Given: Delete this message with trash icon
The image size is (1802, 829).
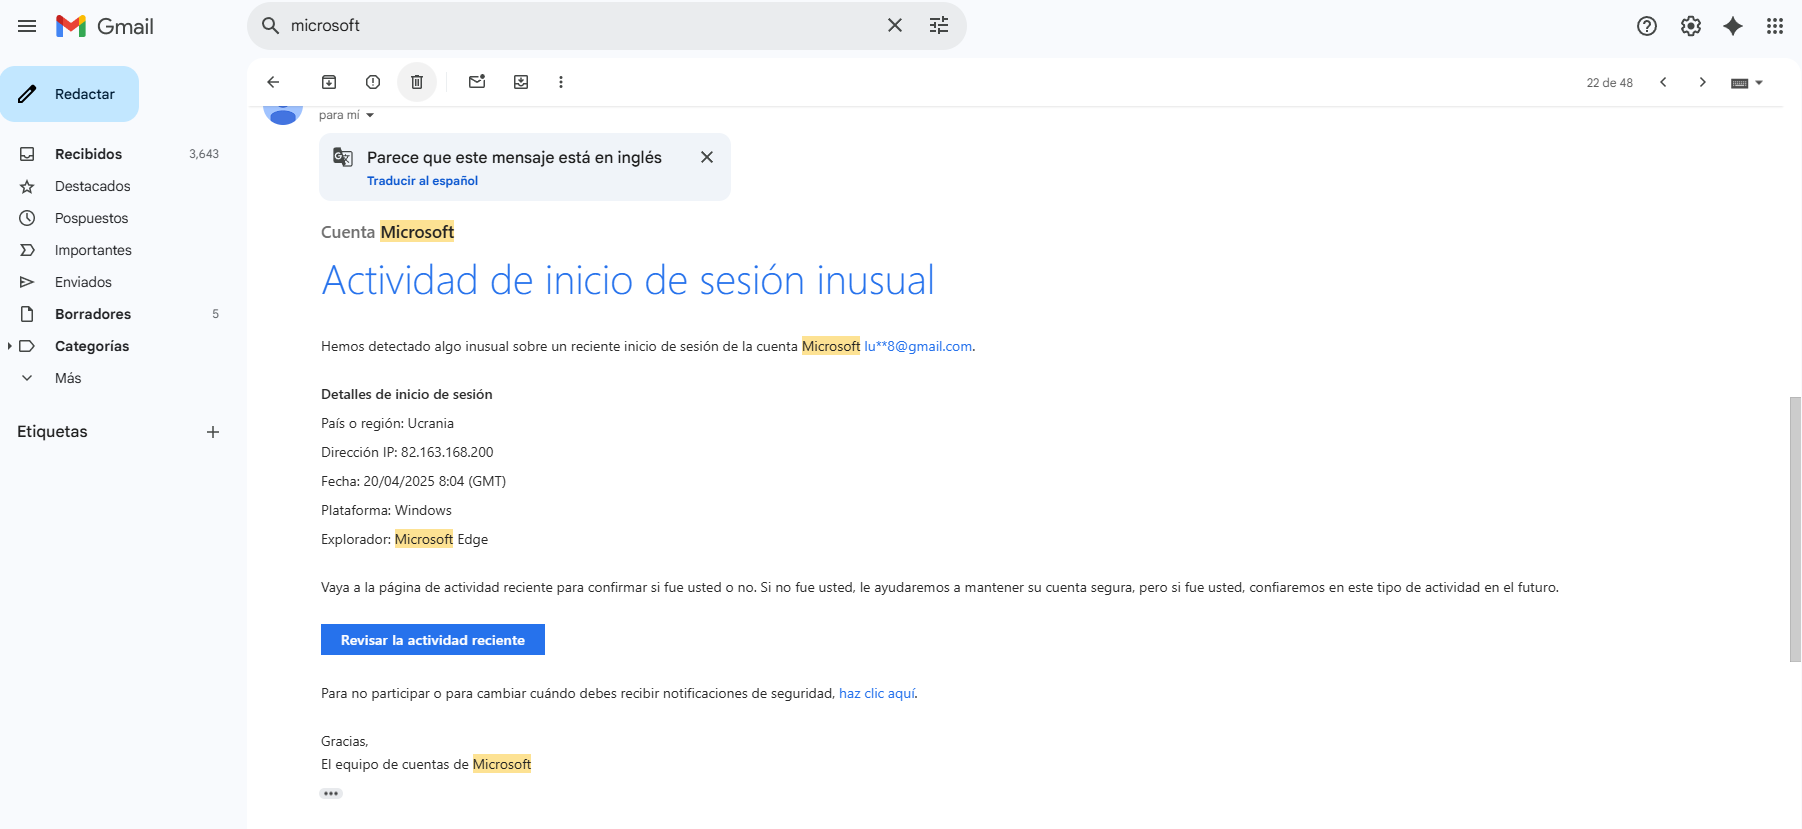Looking at the screenshot, I should click(417, 82).
